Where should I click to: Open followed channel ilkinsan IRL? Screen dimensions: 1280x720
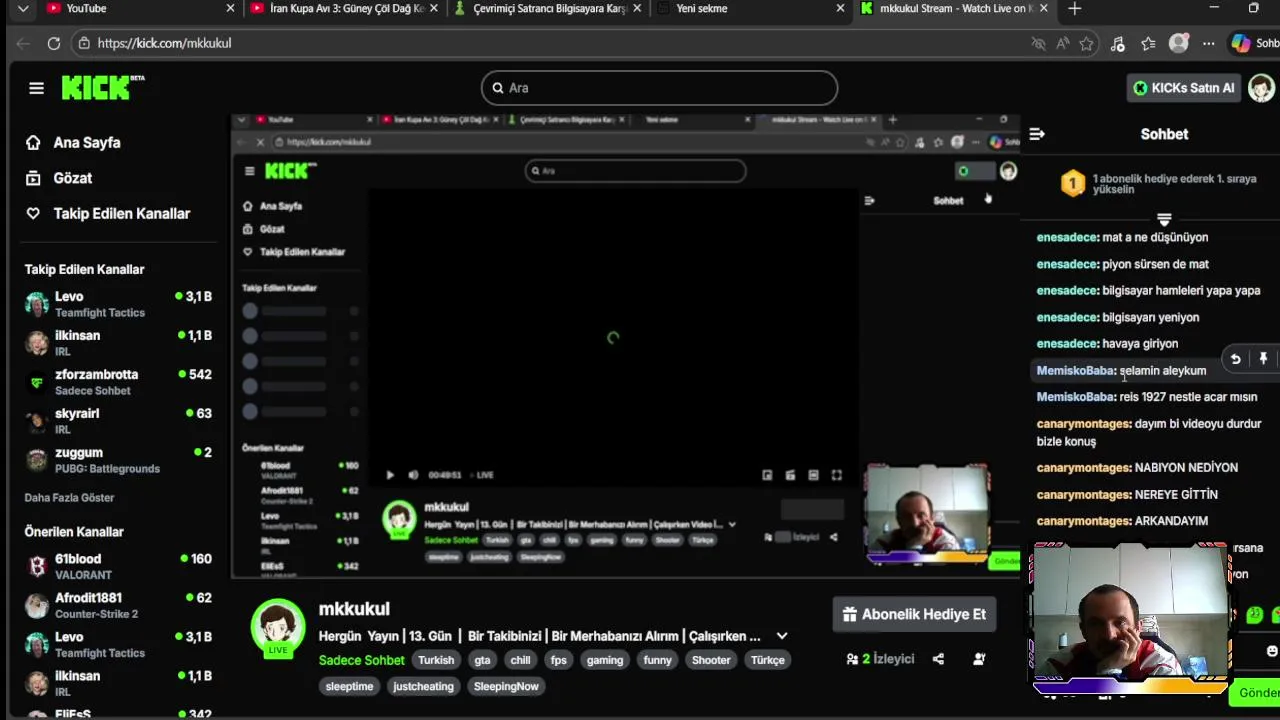pos(118,343)
